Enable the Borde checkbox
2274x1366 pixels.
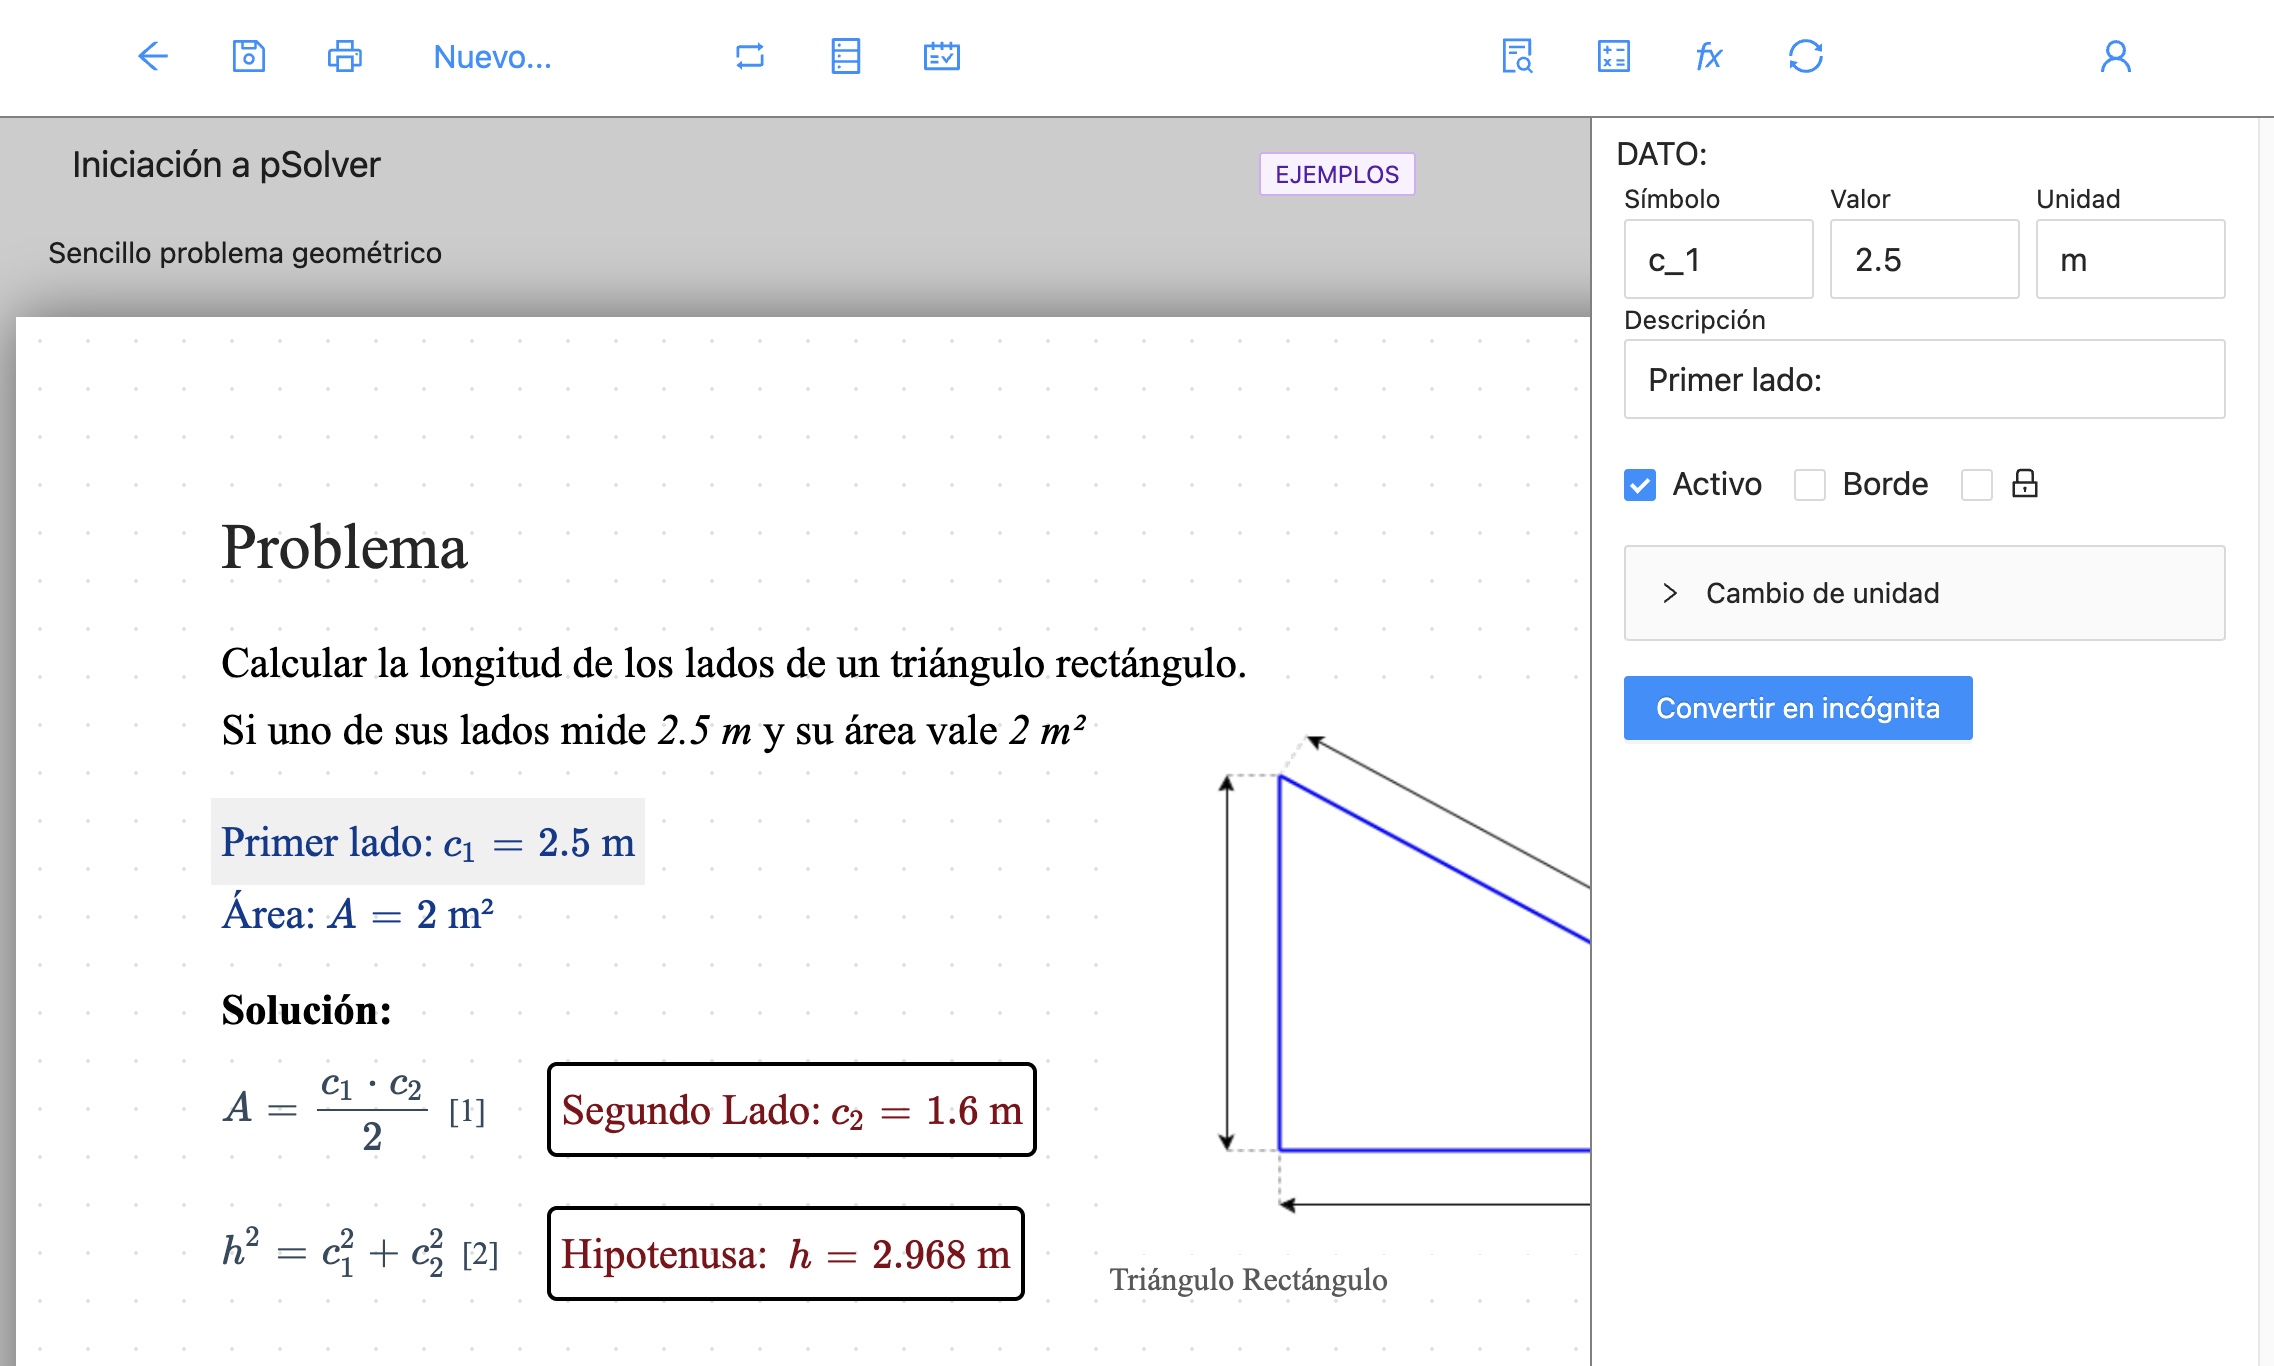1810,485
